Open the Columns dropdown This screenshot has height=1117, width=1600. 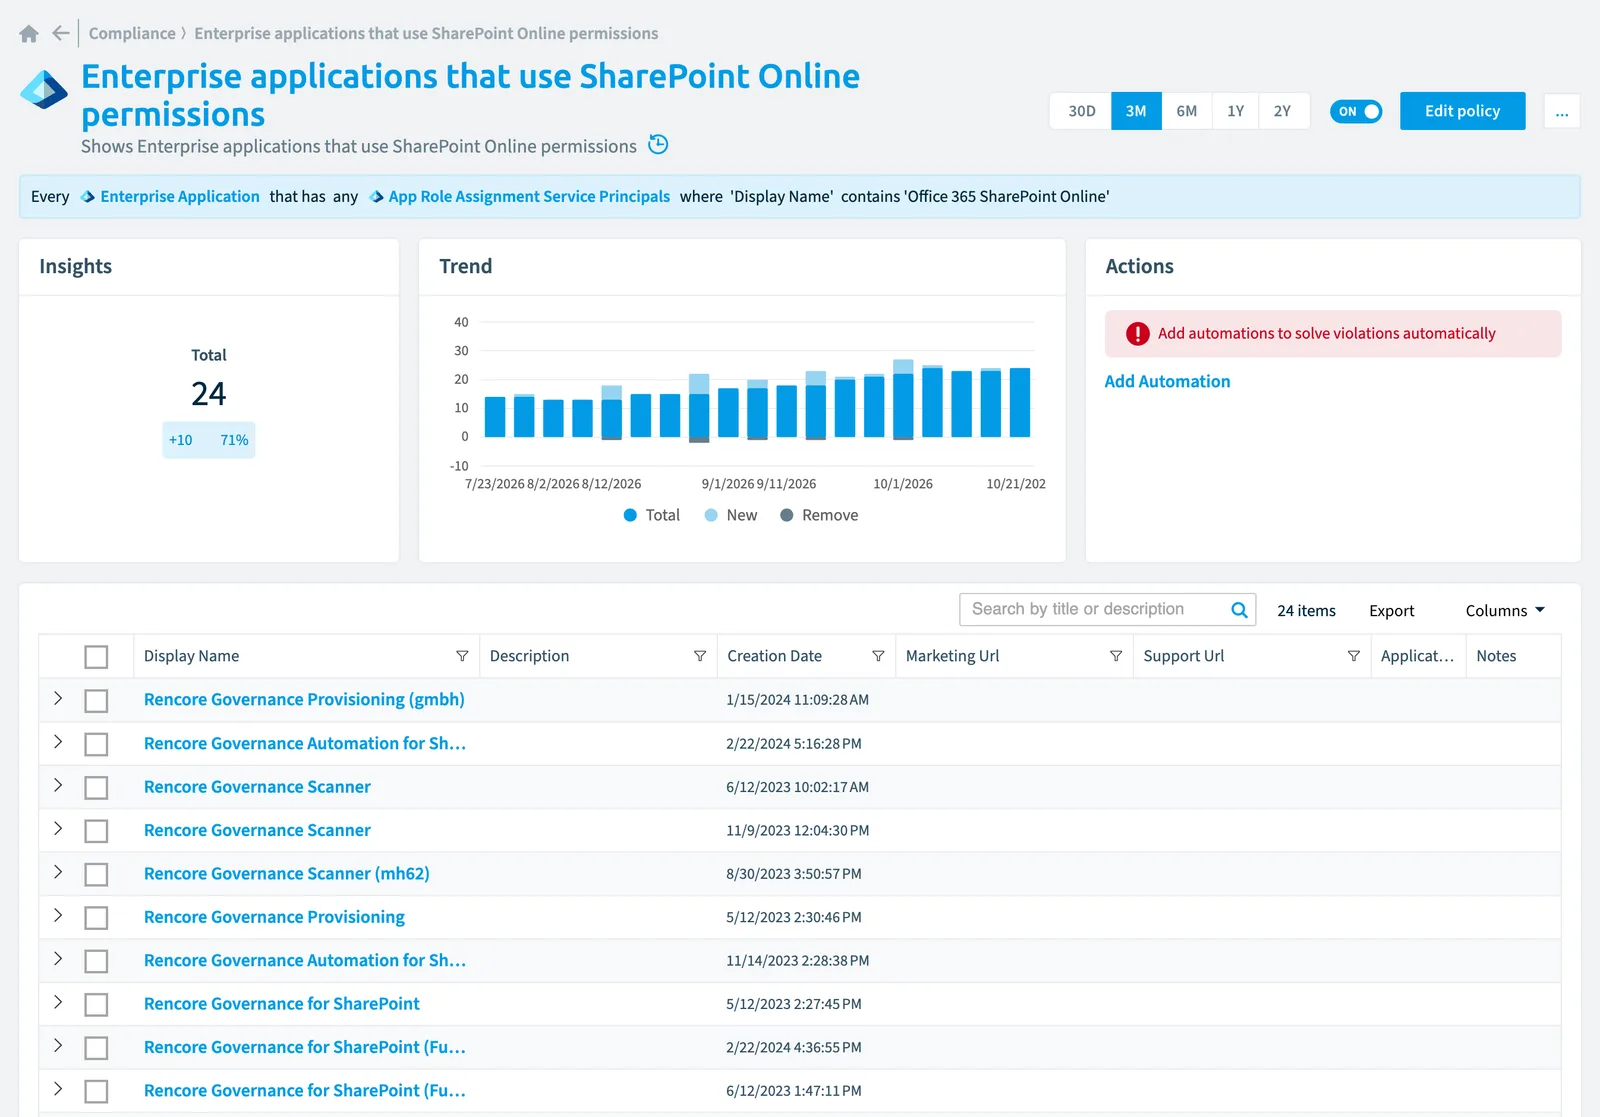point(1505,610)
